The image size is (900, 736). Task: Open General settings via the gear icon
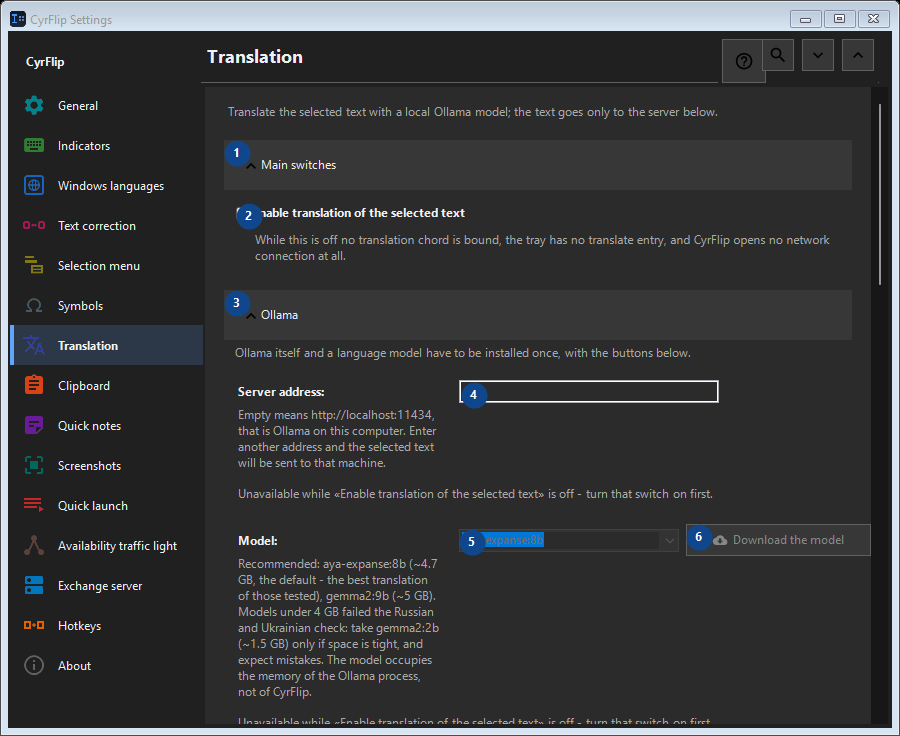click(x=34, y=106)
